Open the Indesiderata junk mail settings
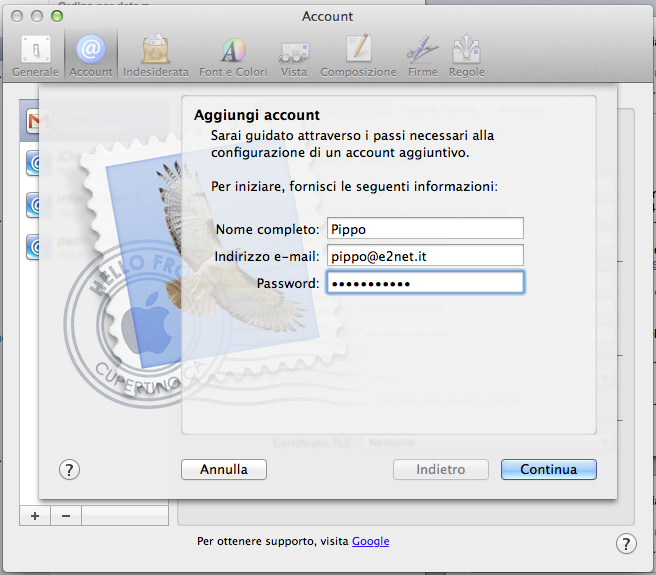Image resolution: width=656 pixels, height=575 pixels. pyautogui.click(x=155, y=56)
